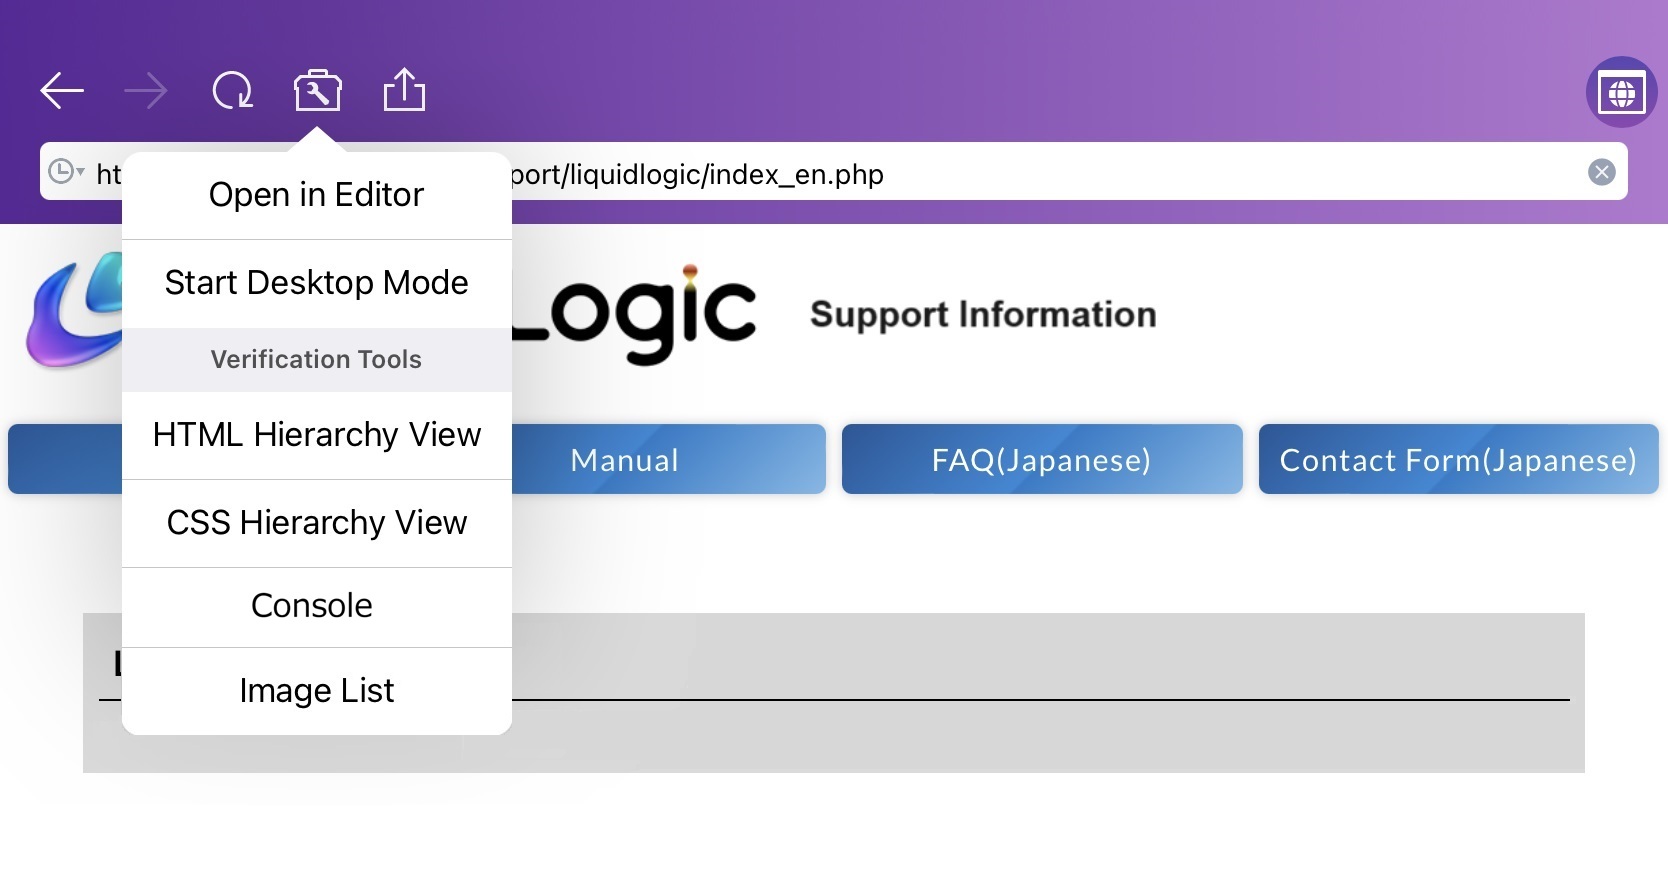The width and height of the screenshot is (1668, 880).
Task: Click the URL address field text
Action: coord(697,174)
